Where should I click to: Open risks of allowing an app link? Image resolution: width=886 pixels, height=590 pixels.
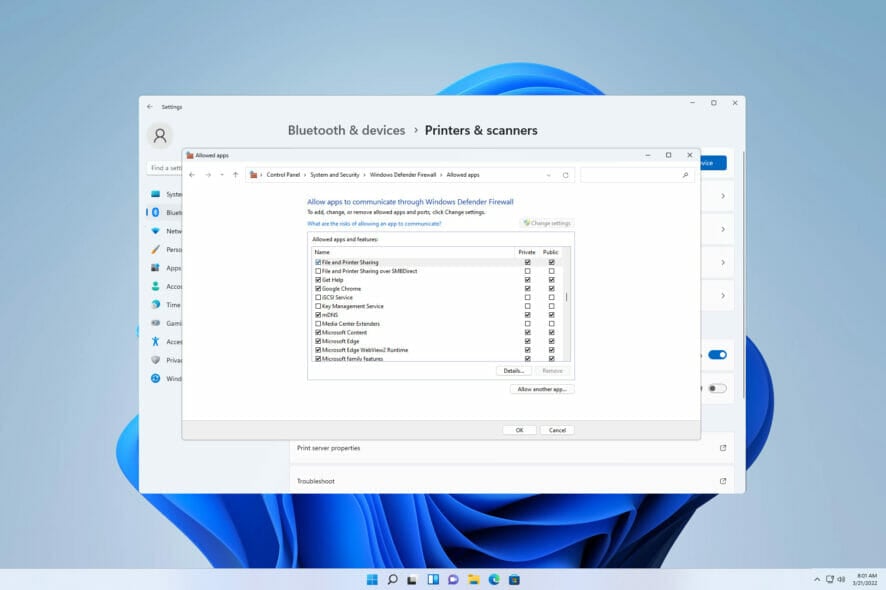click(x=374, y=224)
